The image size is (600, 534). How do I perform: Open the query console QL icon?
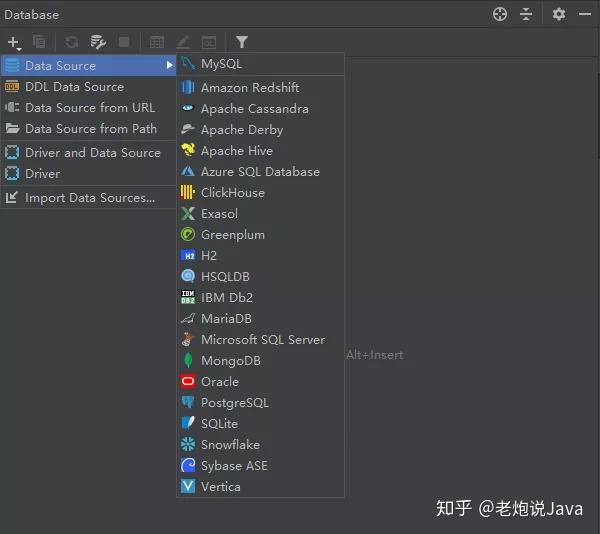tap(209, 42)
